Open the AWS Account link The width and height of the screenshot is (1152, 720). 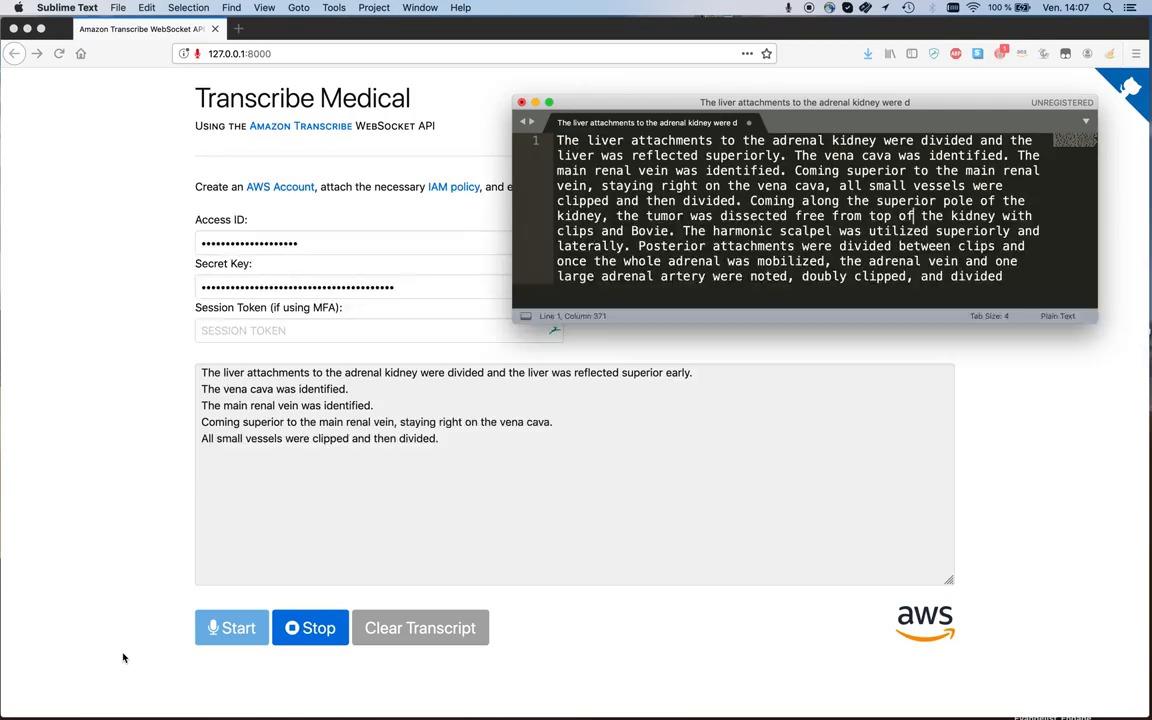pyautogui.click(x=280, y=187)
